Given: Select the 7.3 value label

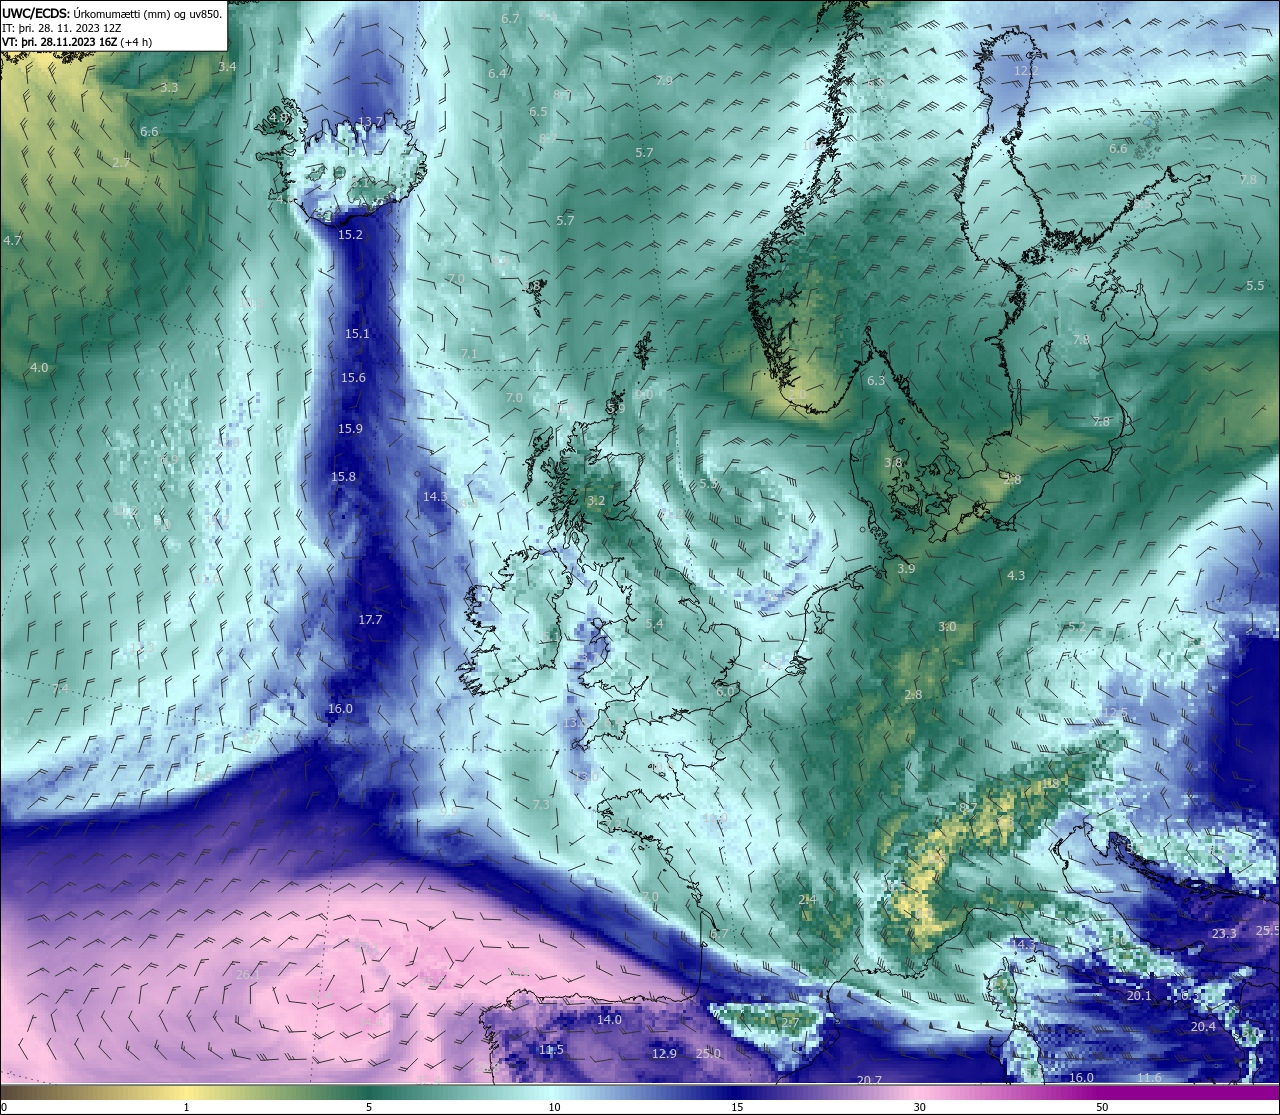Looking at the screenshot, I should tap(541, 805).
